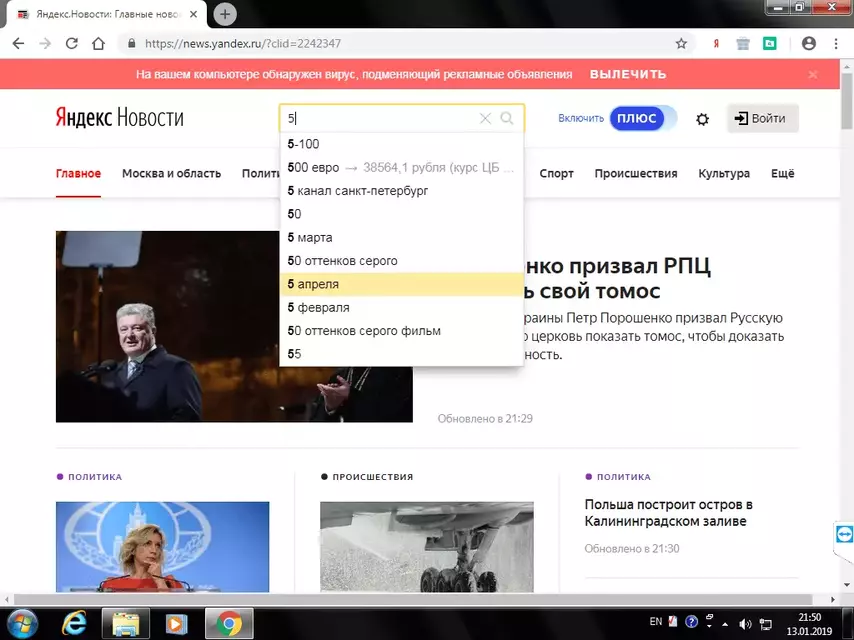This screenshot has height=640, width=854.
Task: Open the Москва и область tab
Action: tap(172, 173)
